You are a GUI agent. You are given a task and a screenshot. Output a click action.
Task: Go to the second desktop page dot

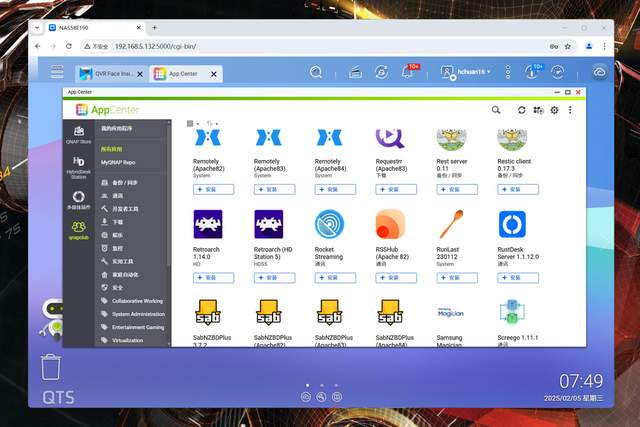pyautogui.click(x=322, y=385)
